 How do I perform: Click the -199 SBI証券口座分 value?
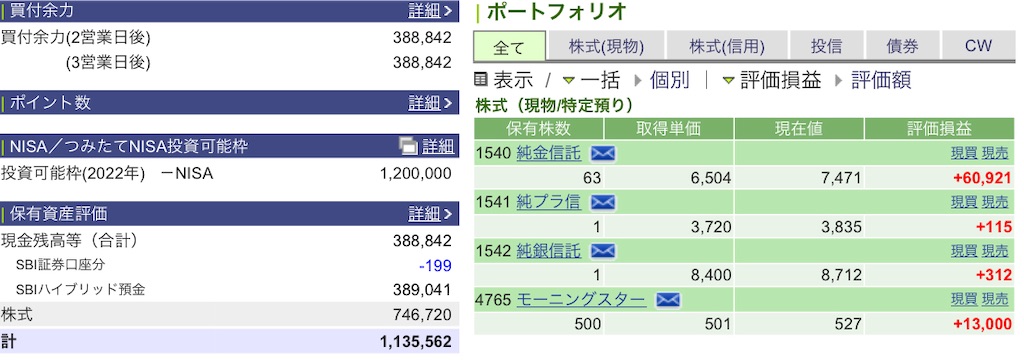(x=435, y=265)
